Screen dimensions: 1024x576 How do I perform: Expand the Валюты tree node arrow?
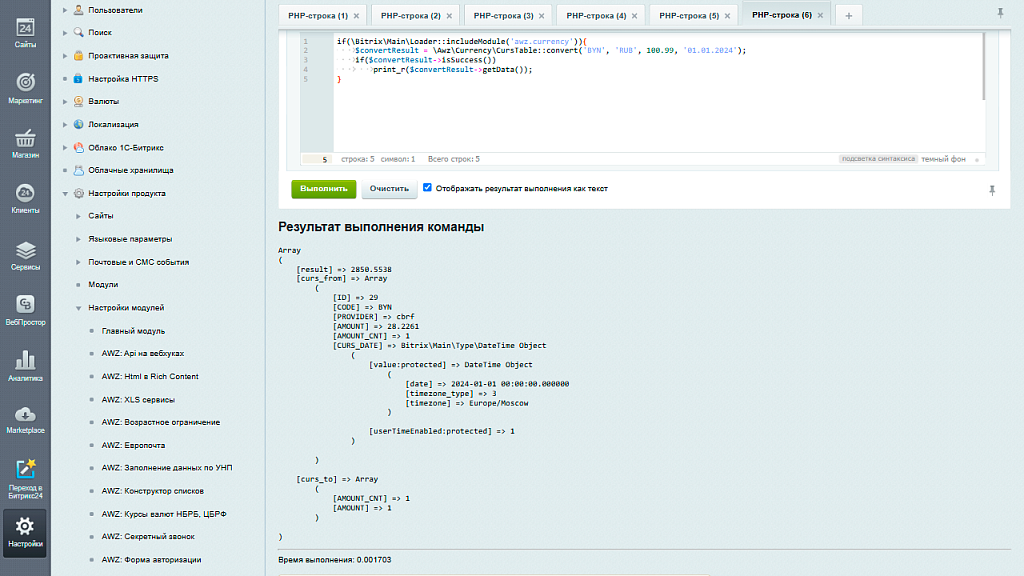(x=65, y=102)
